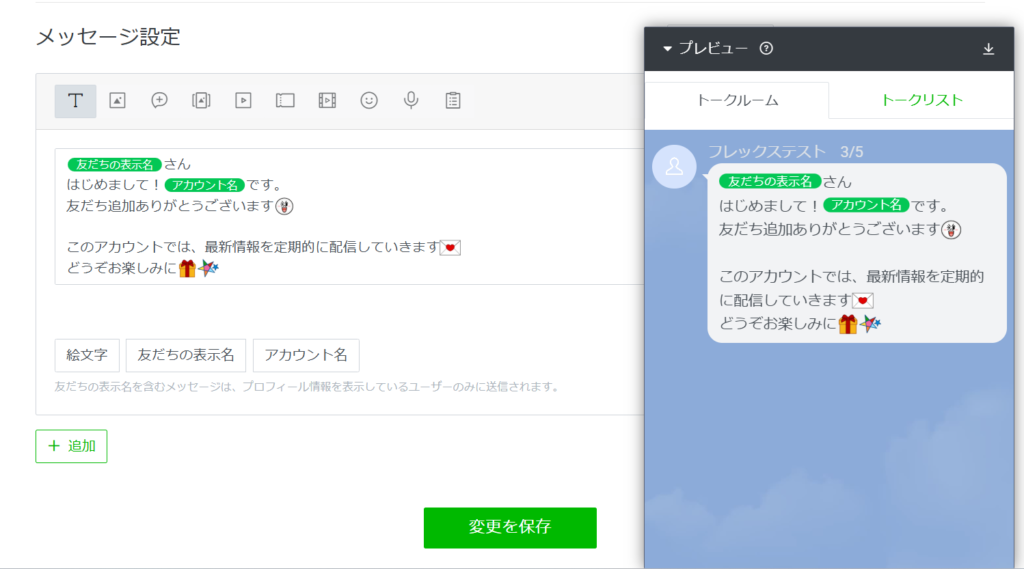Select the image message icon

click(117, 101)
